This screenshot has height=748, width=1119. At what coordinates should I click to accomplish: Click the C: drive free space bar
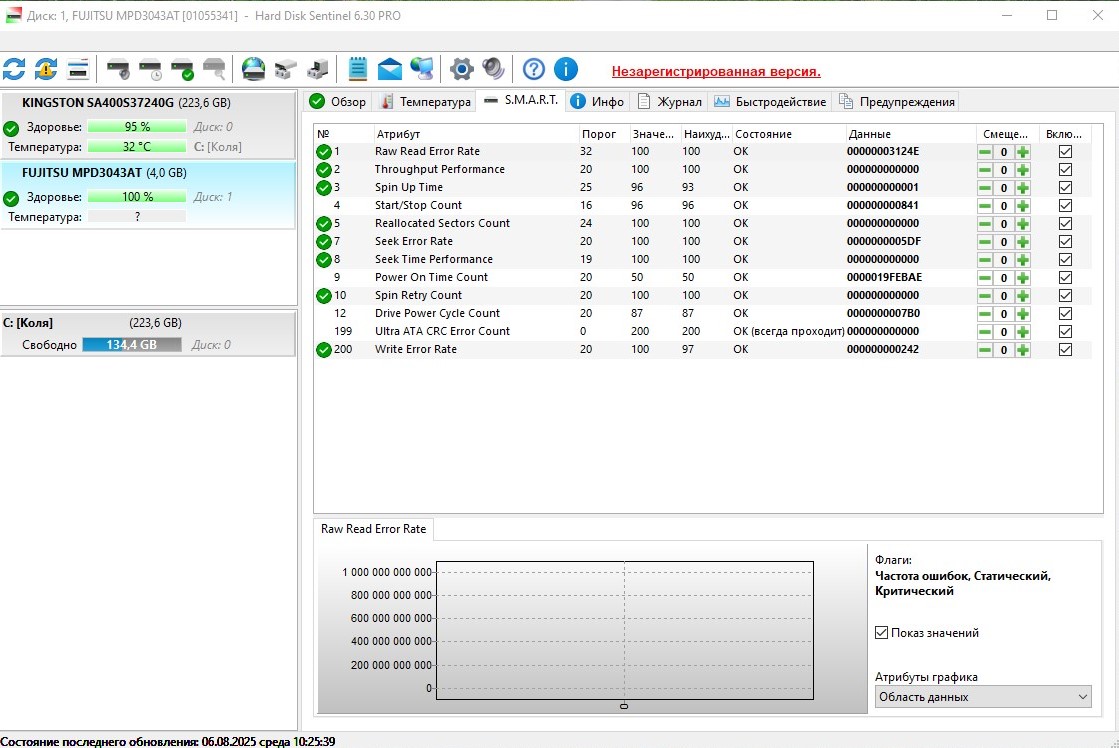click(131, 345)
